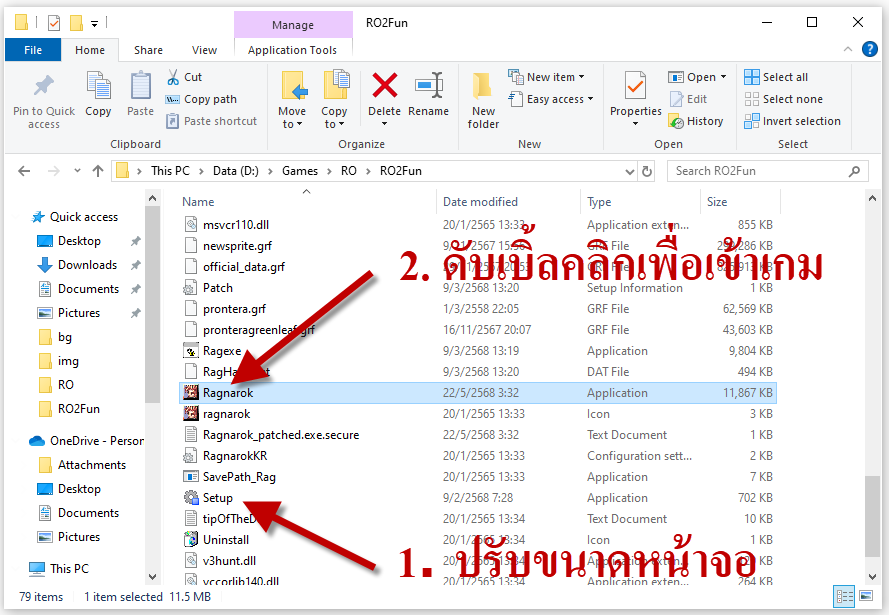Click the Refresh button beside address bar
This screenshot has height=615, width=889.
(x=647, y=171)
